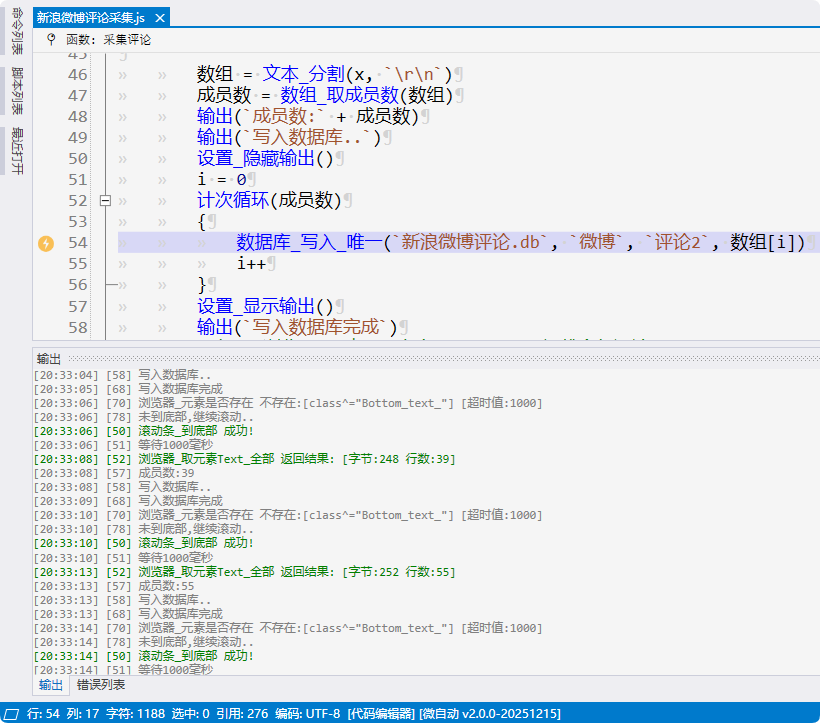Click line number 50 in the gutter
The height and width of the screenshot is (723, 820).
(x=76, y=159)
